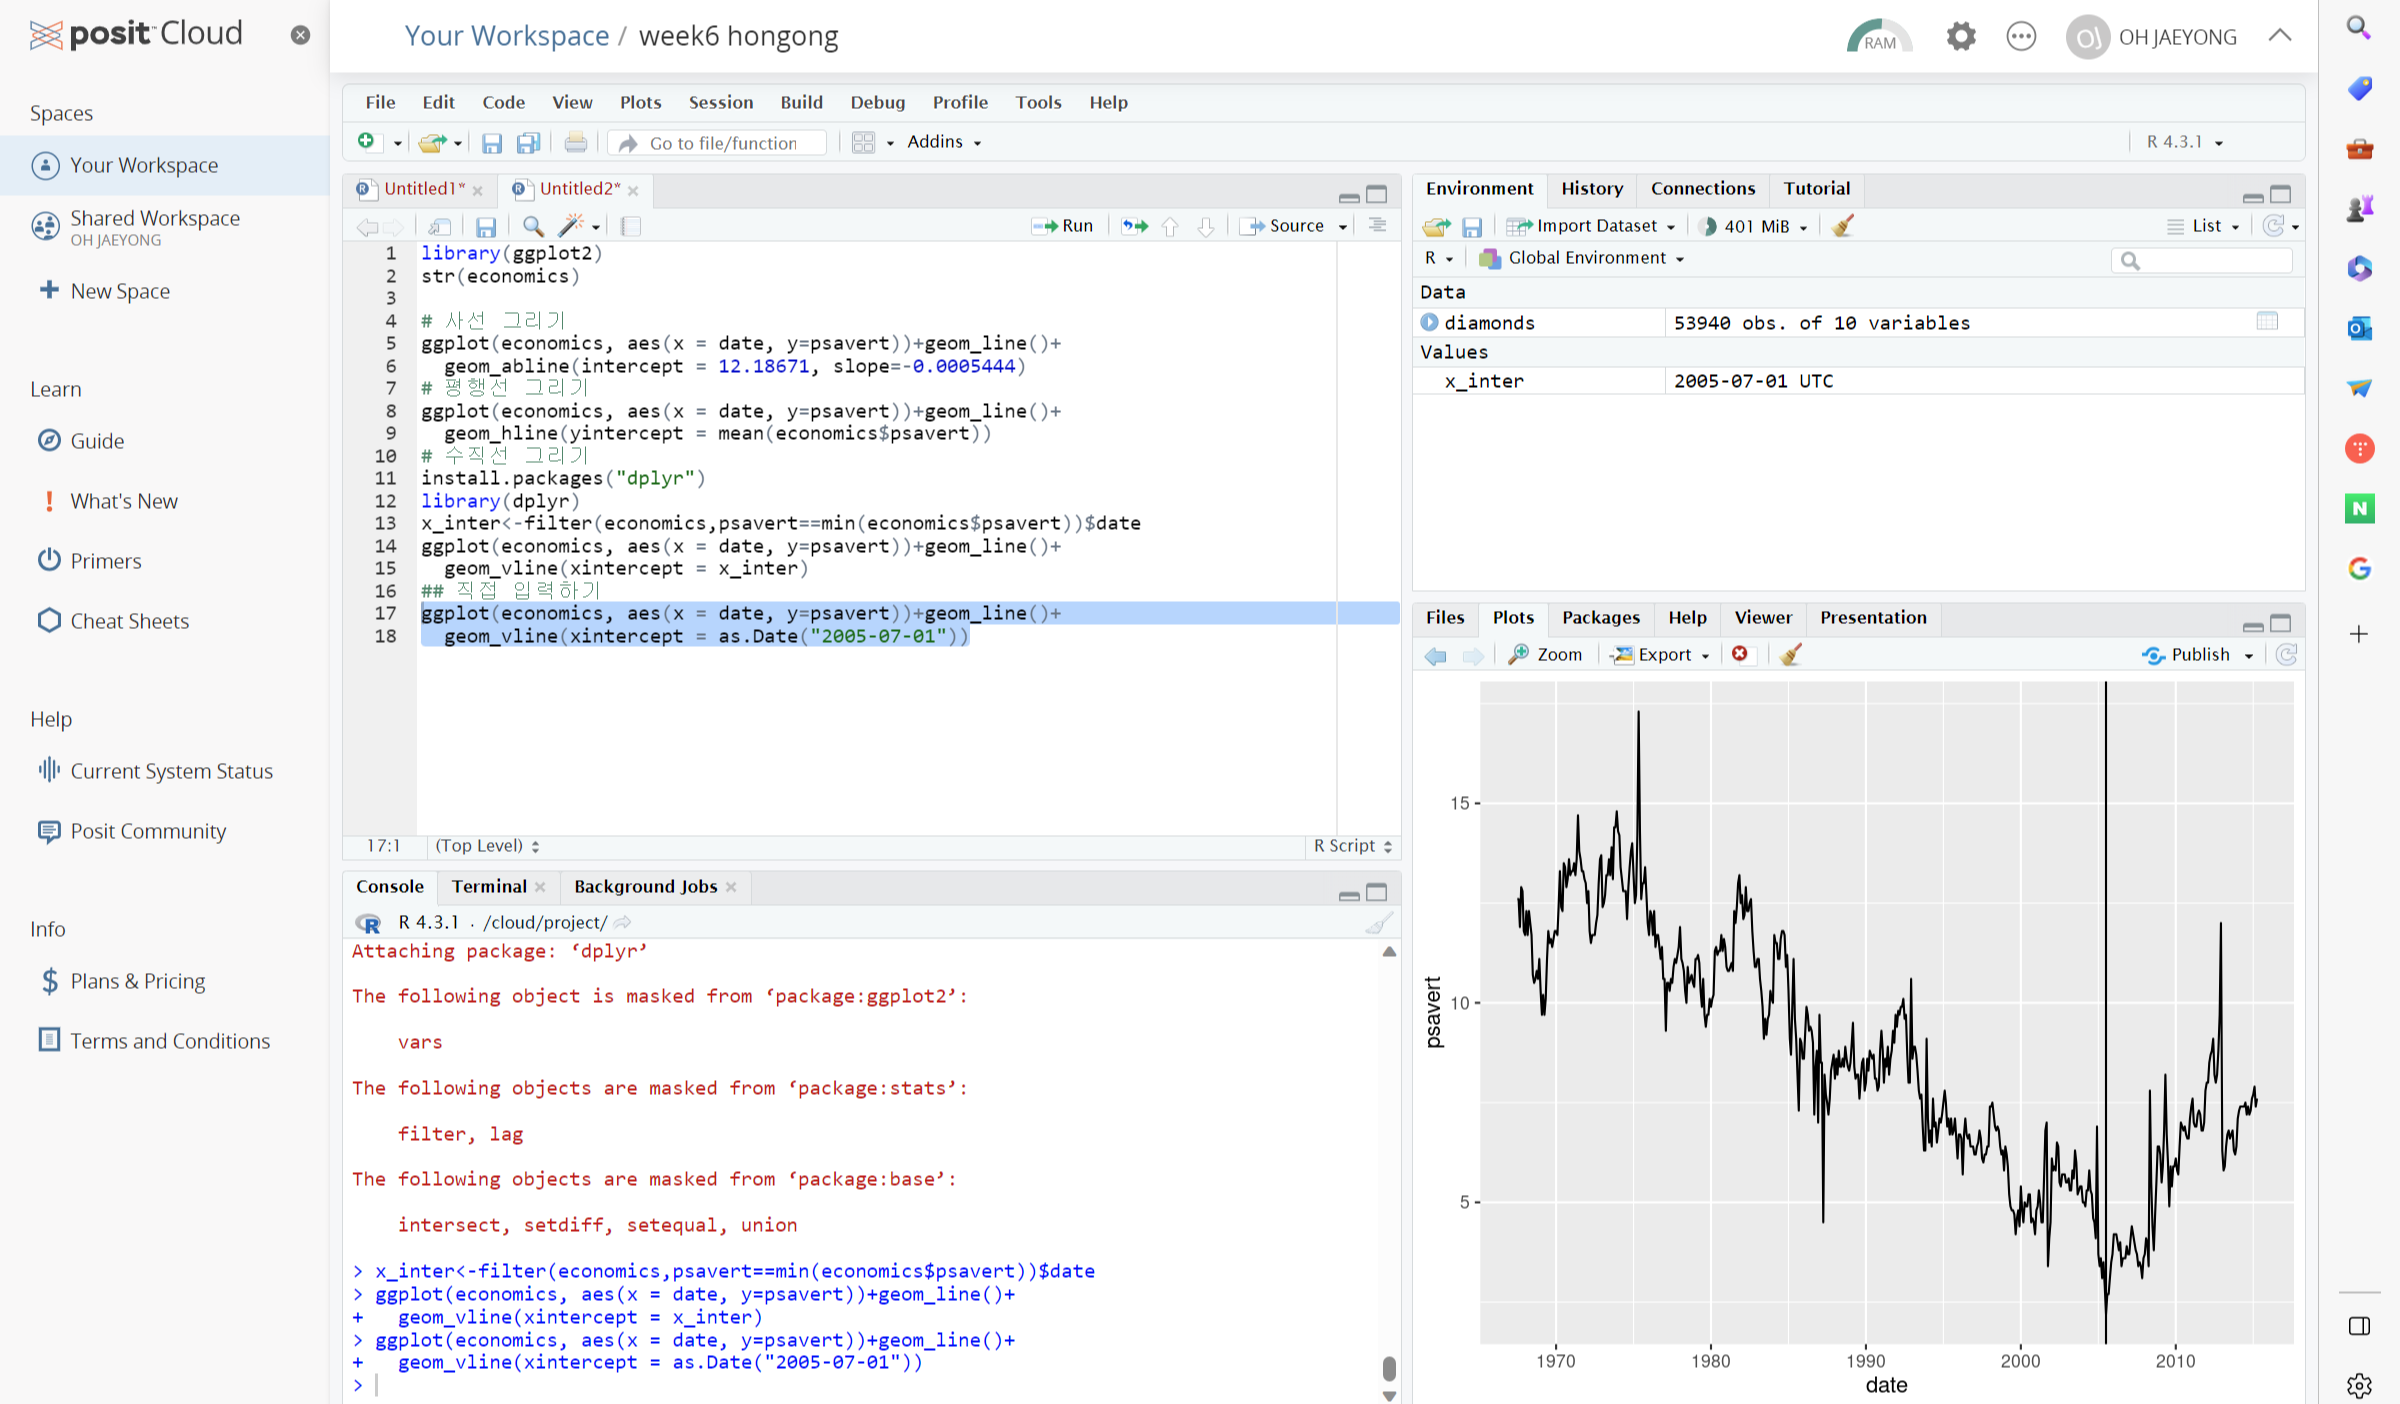Toggle the document outline button in editor

(1377, 226)
